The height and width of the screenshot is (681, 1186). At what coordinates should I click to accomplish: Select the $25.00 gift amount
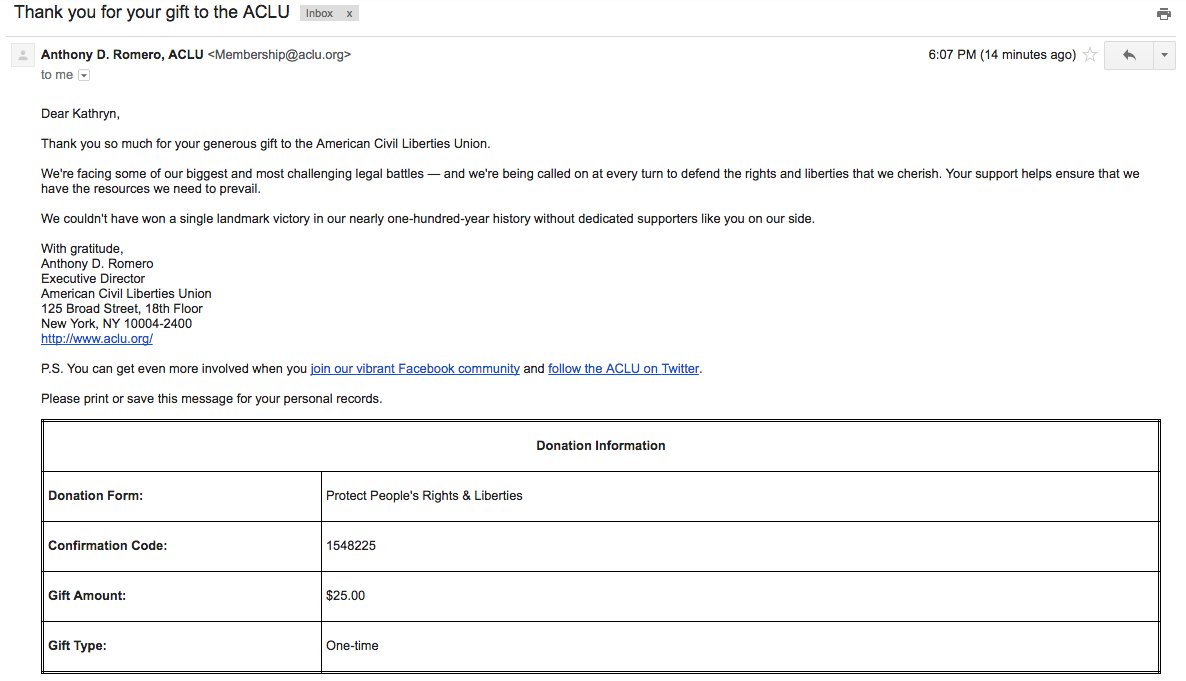346,595
